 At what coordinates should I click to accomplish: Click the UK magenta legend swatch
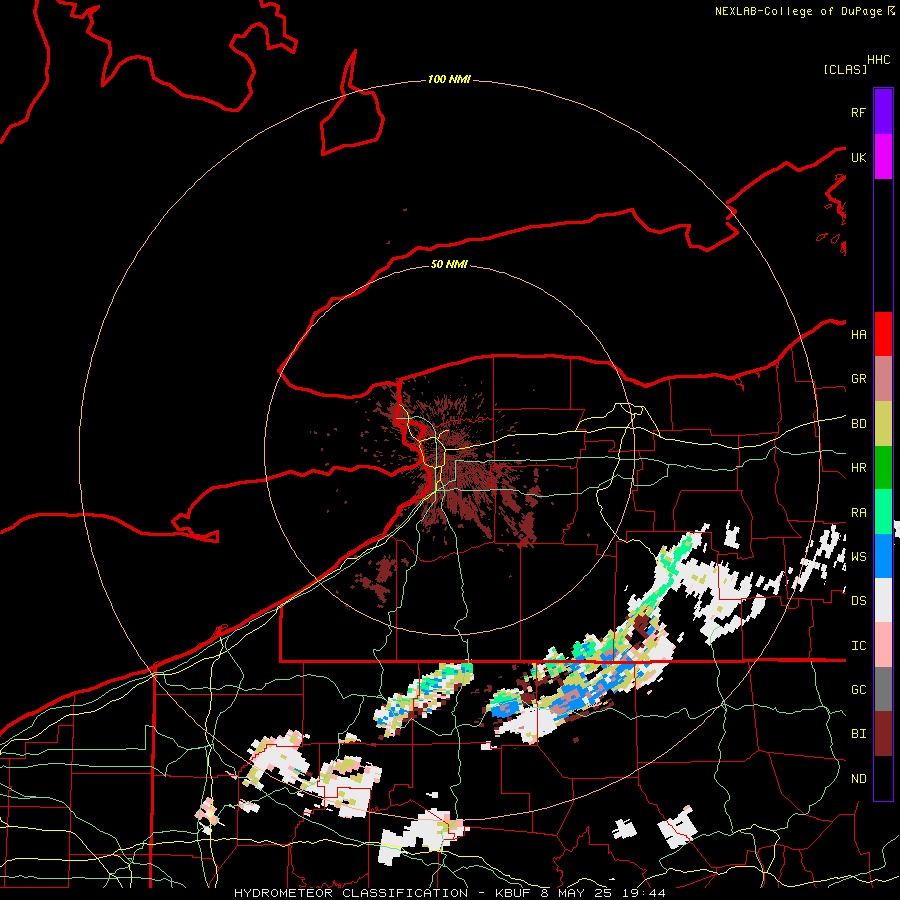pos(883,157)
